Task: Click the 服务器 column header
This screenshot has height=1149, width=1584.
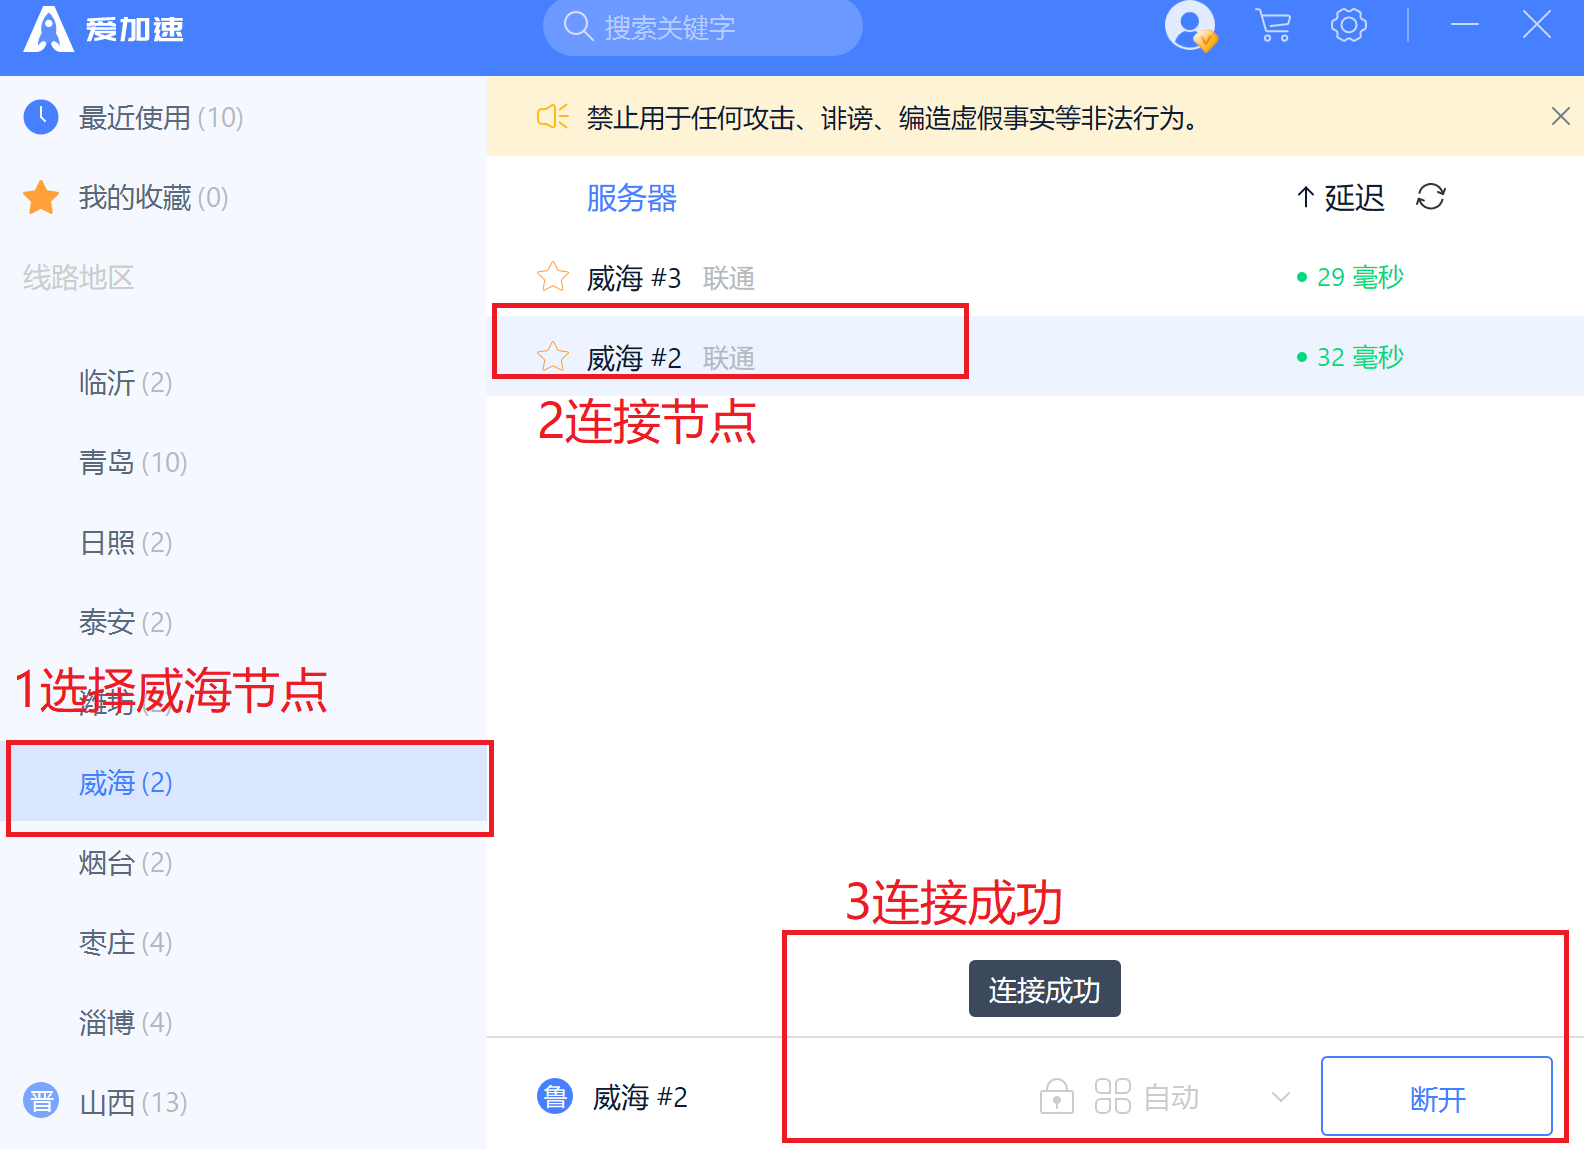Action: (x=632, y=198)
